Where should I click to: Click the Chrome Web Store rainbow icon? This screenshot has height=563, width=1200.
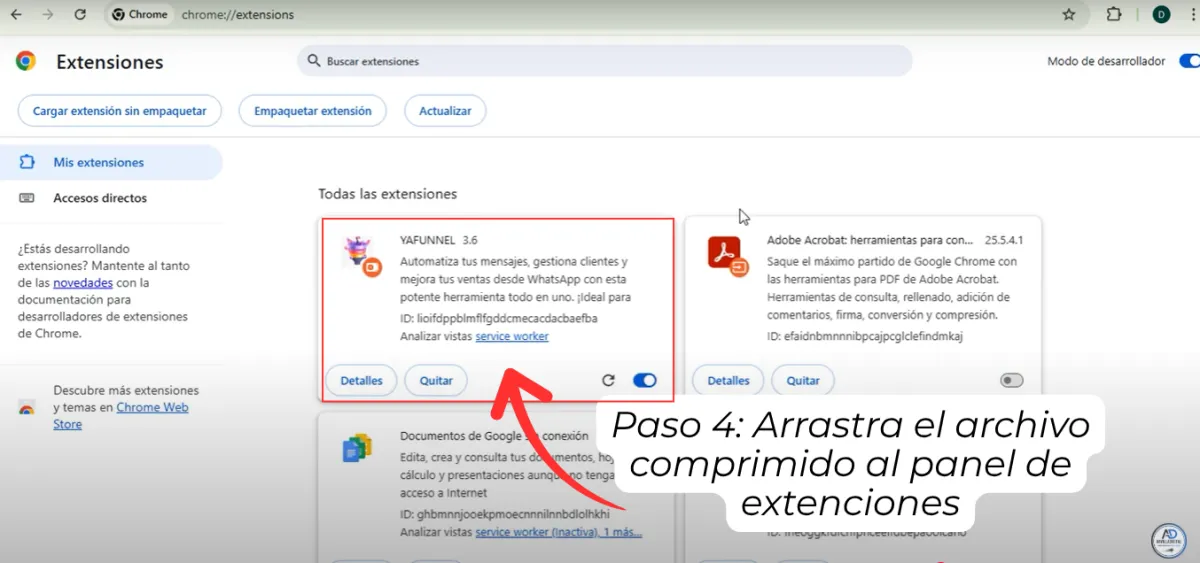click(27, 407)
